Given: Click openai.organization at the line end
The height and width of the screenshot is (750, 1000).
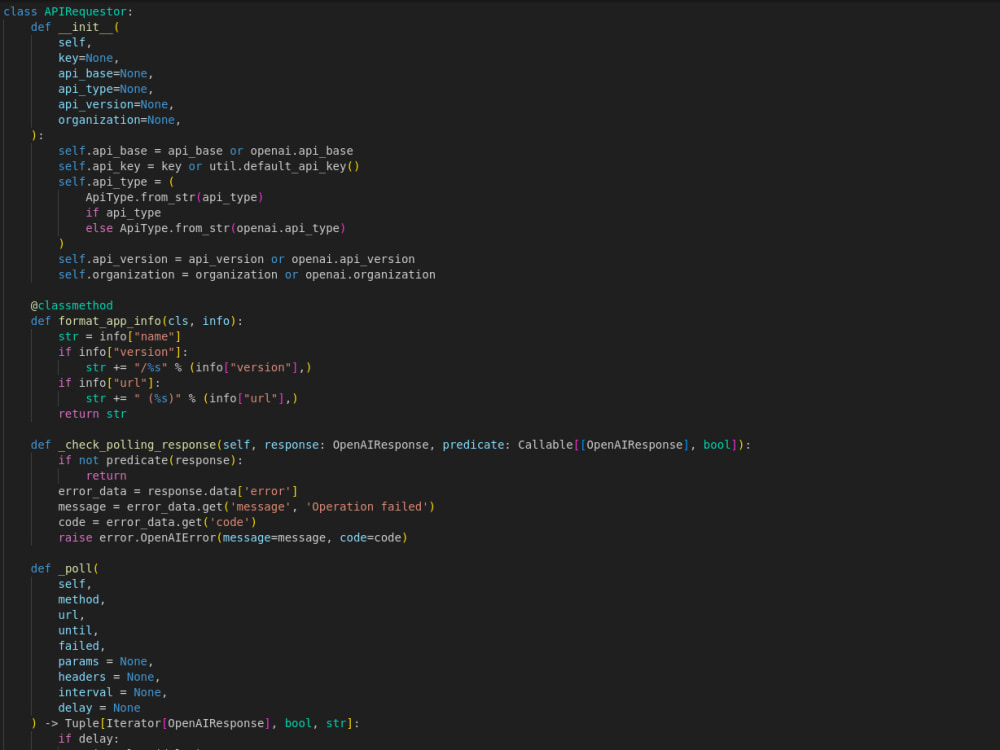Looking at the screenshot, I should (370, 274).
